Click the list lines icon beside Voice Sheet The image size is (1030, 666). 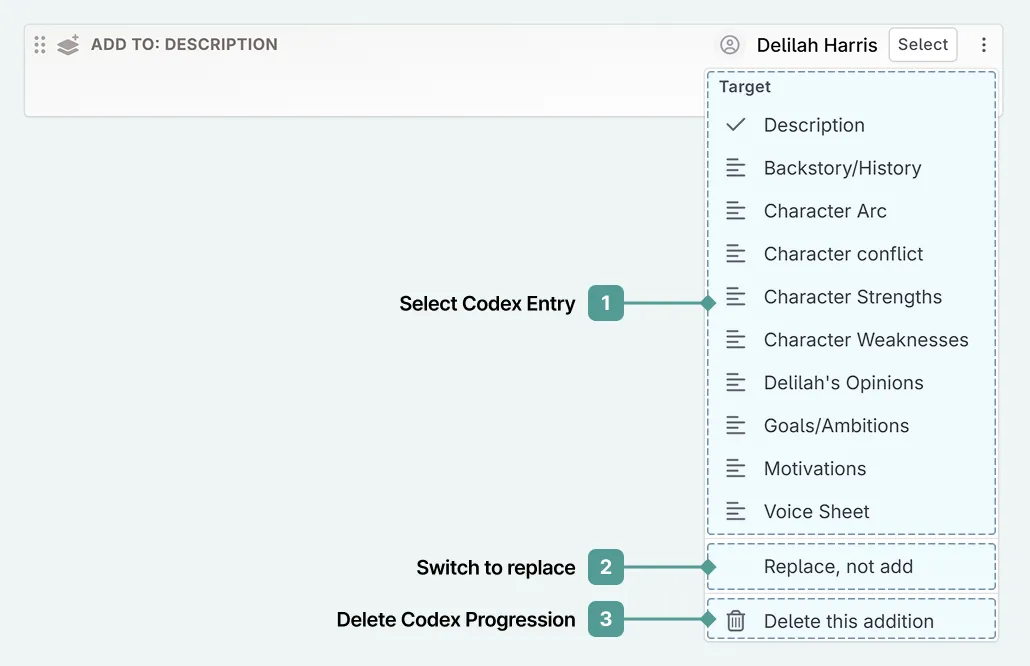[x=736, y=511]
